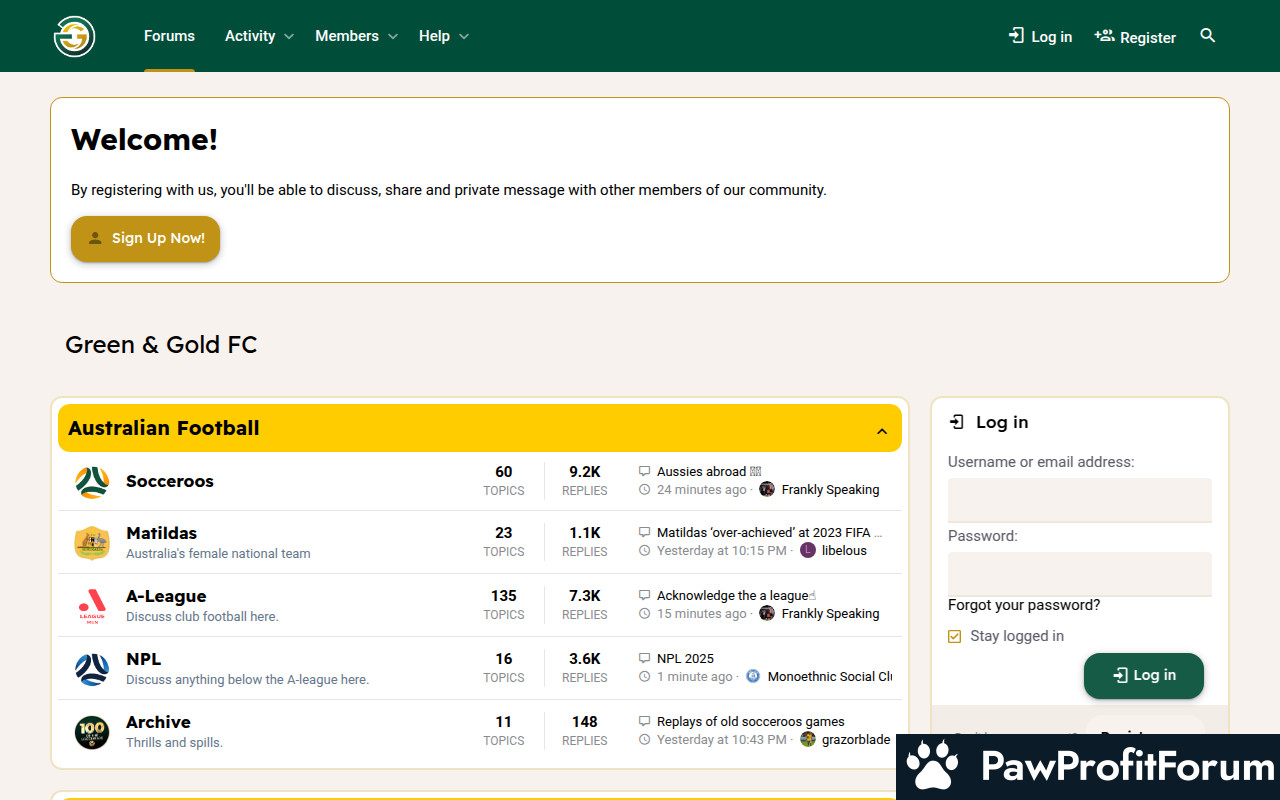Image resolution: width=1280 pixels, height=800 pixels.
Task: Click the Green & Gold FC site logo
Action: [x=74, y=37]
